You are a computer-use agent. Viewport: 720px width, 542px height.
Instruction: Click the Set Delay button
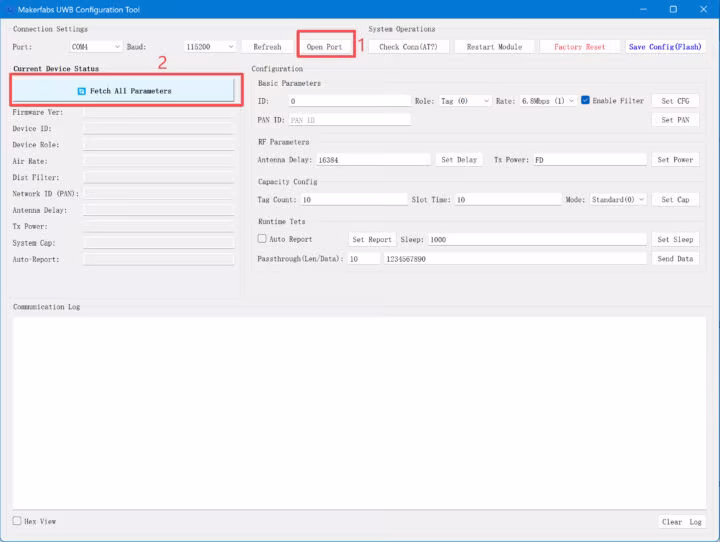click(459, 160)
